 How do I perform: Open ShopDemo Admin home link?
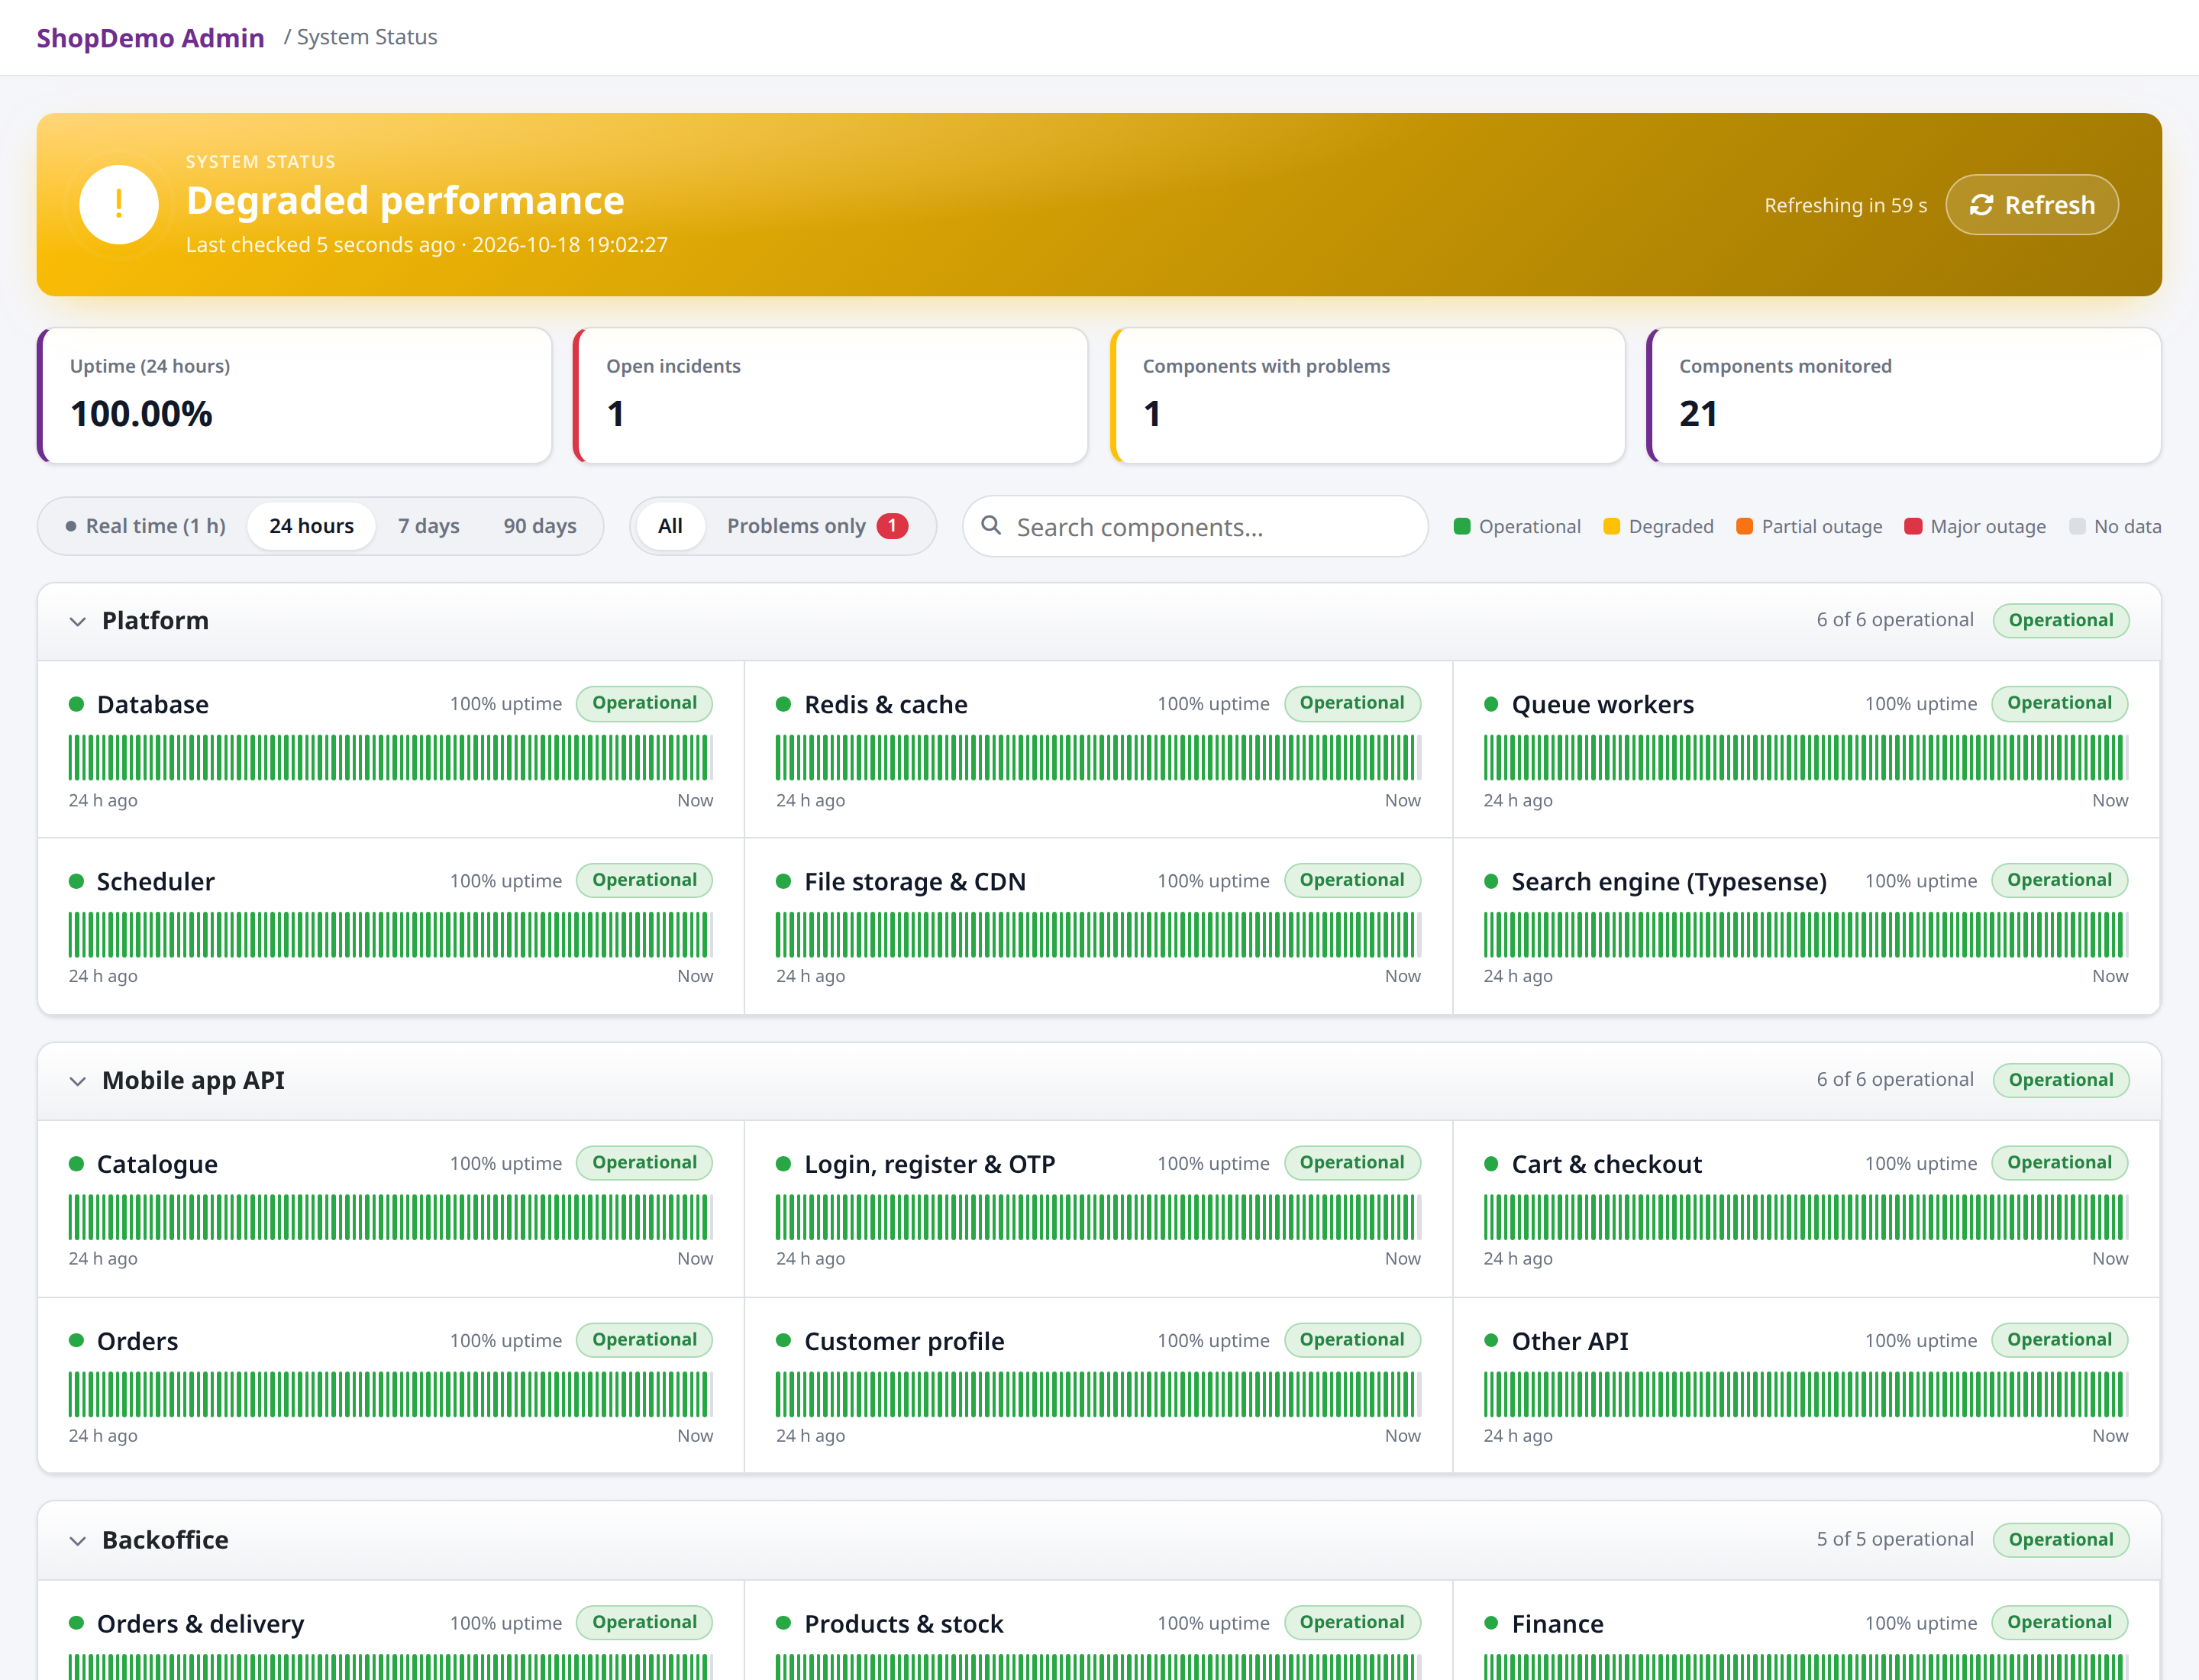tap(151, 38)
